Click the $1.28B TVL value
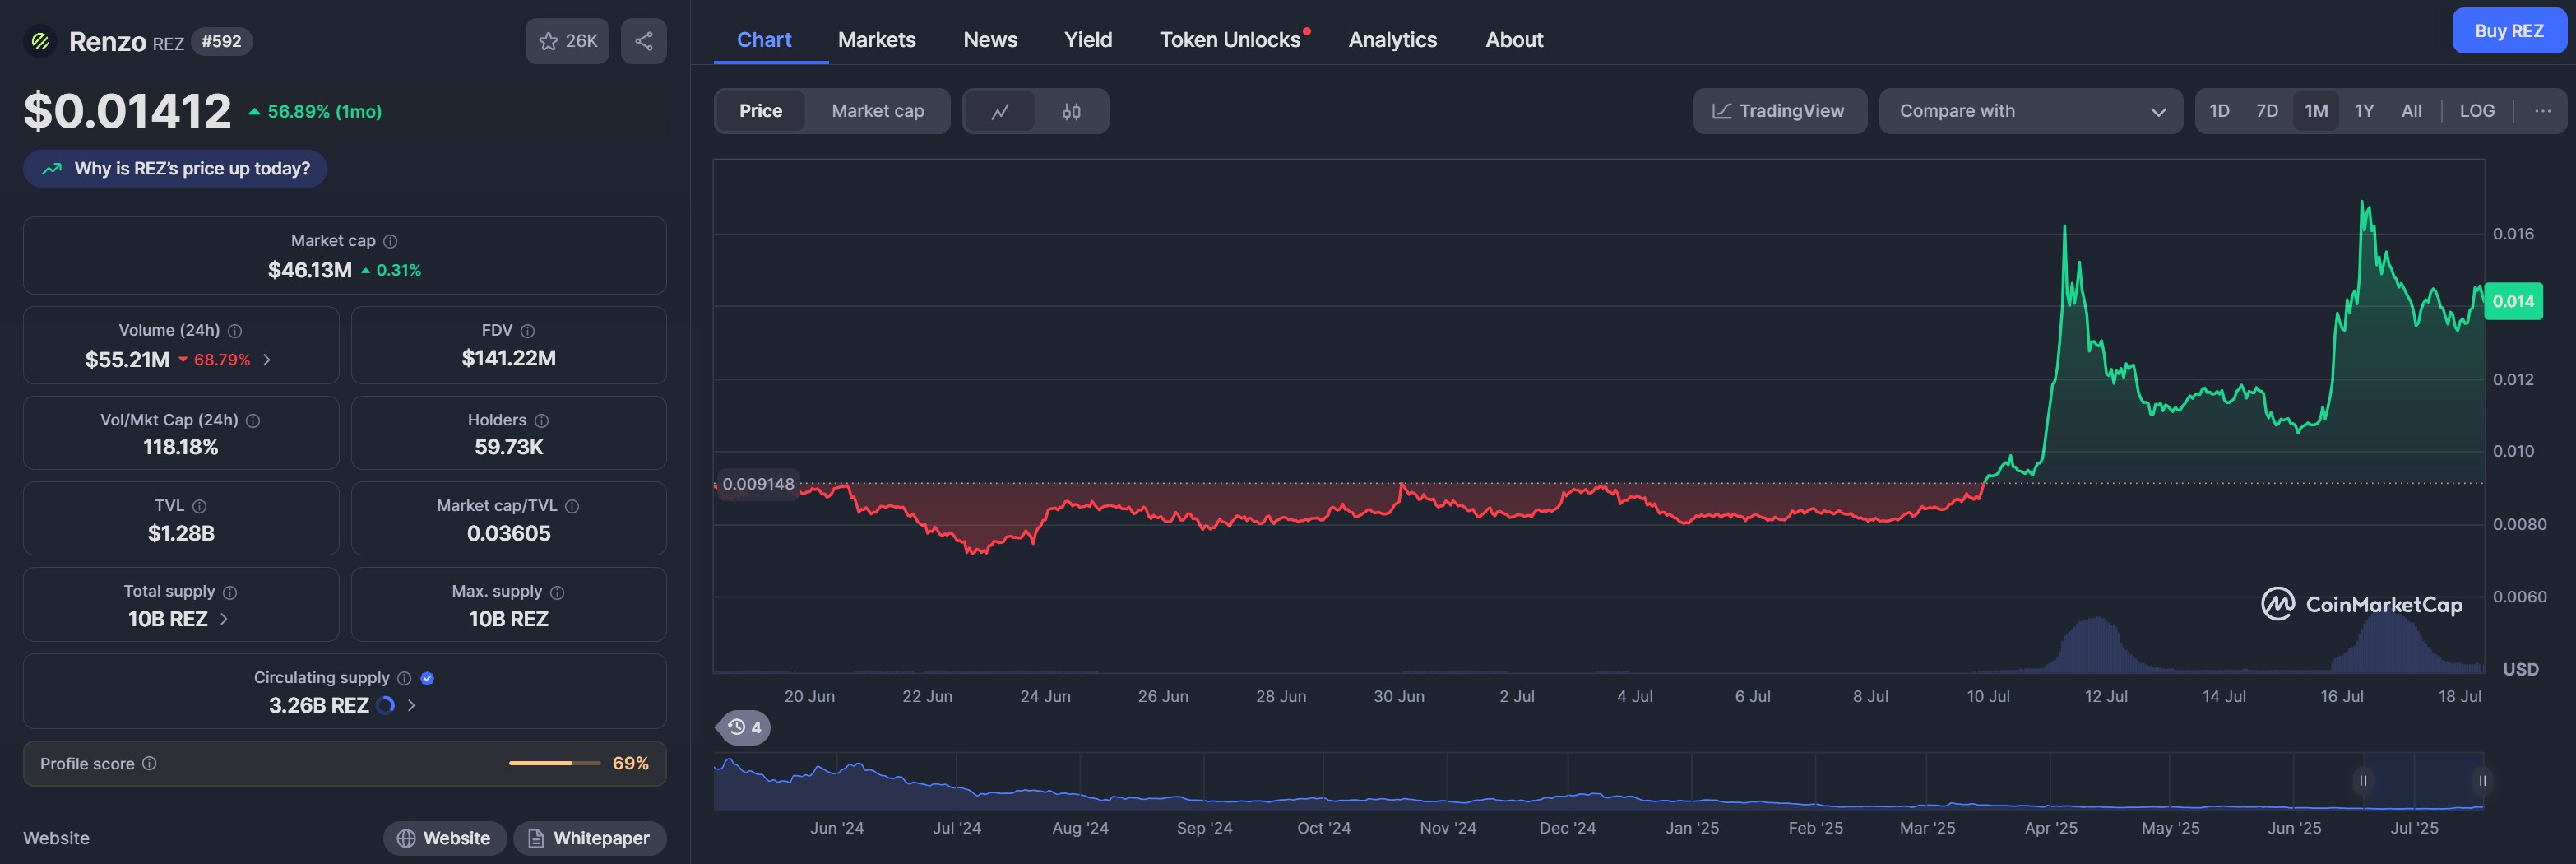 pyautogui.click(x=181, y=533)
